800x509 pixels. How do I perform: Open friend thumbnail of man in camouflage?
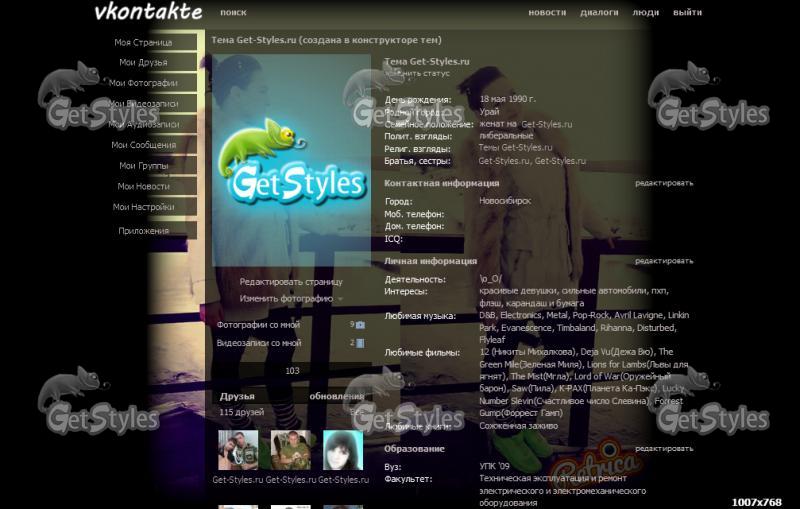(291, 450)
